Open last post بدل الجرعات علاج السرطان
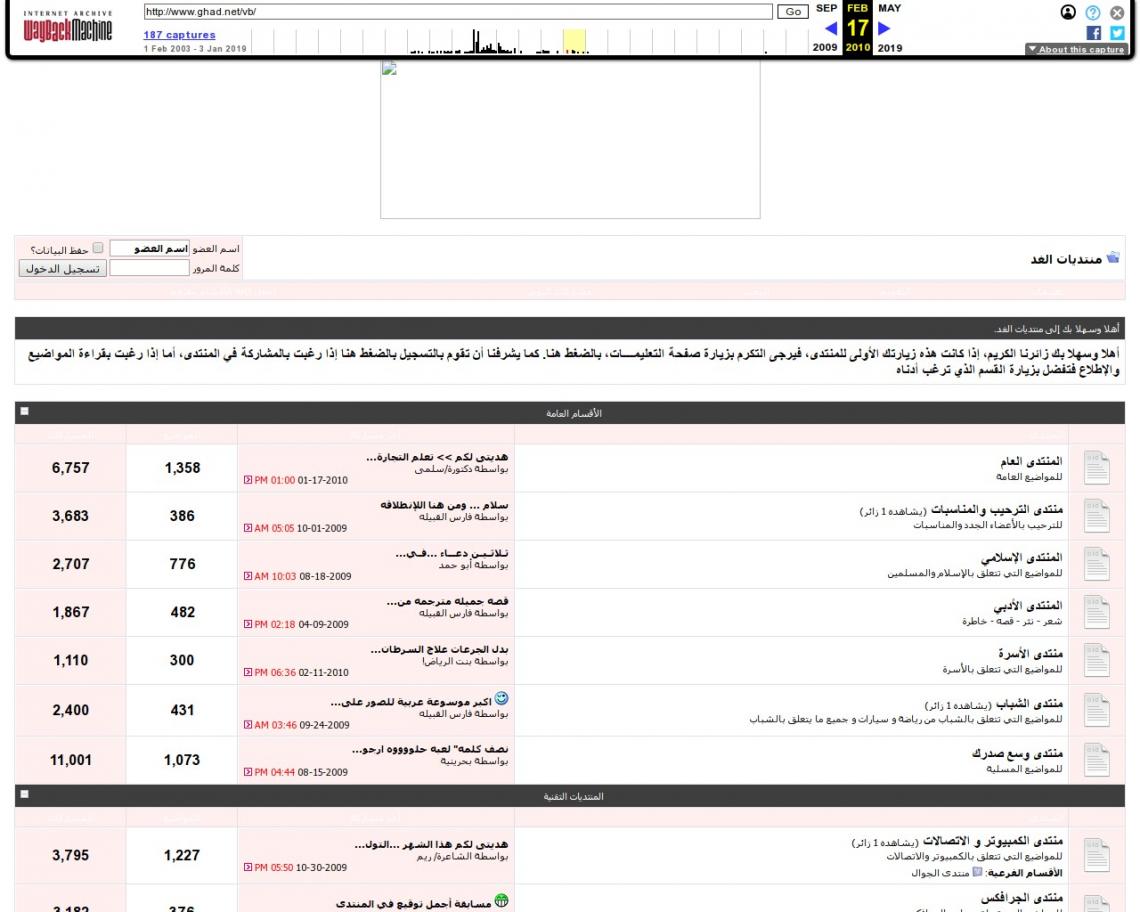The image size is (1140, 912). (x=439, y=649)
